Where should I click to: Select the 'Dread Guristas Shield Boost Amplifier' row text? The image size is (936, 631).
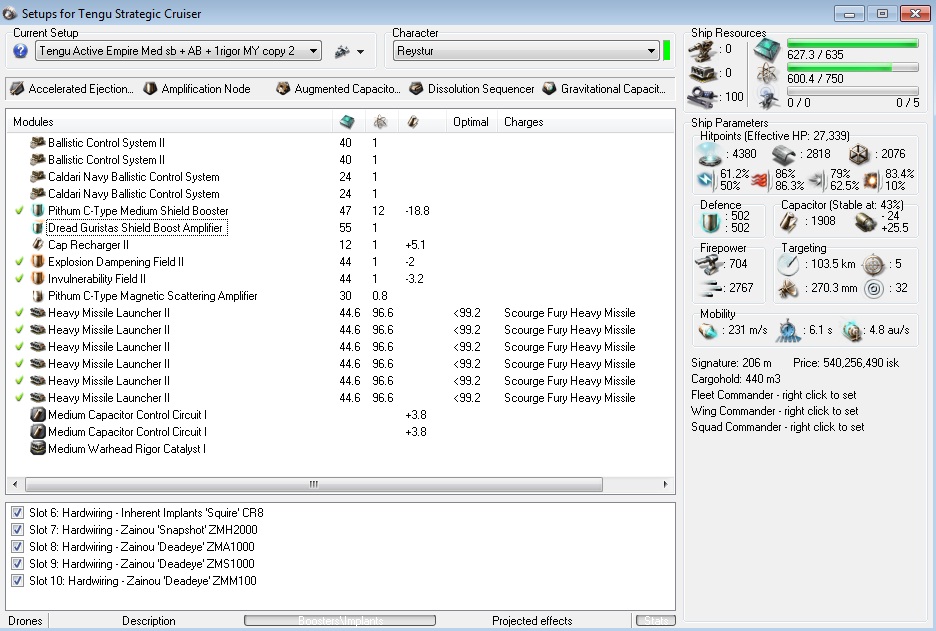point(136,228)
